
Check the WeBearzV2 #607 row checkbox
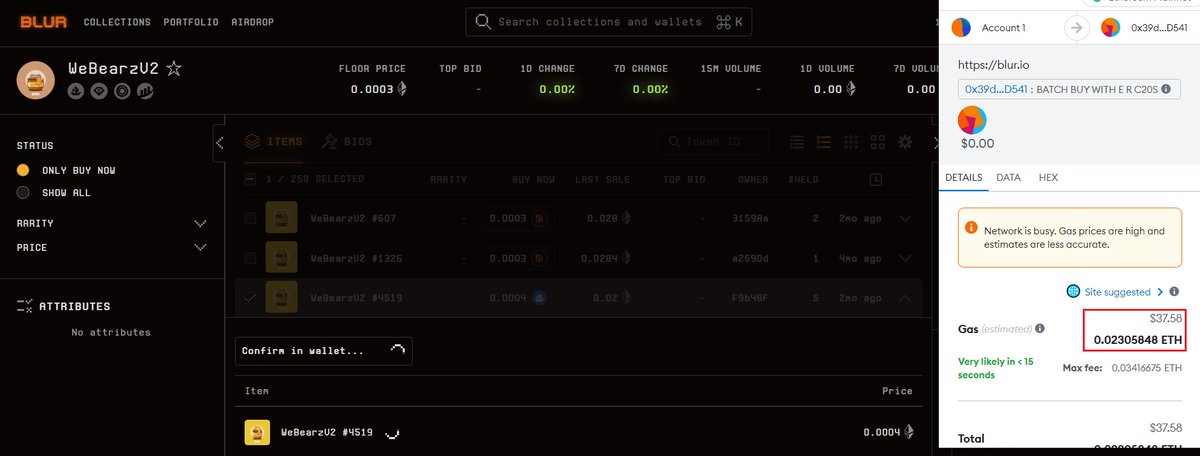point(250,218)
